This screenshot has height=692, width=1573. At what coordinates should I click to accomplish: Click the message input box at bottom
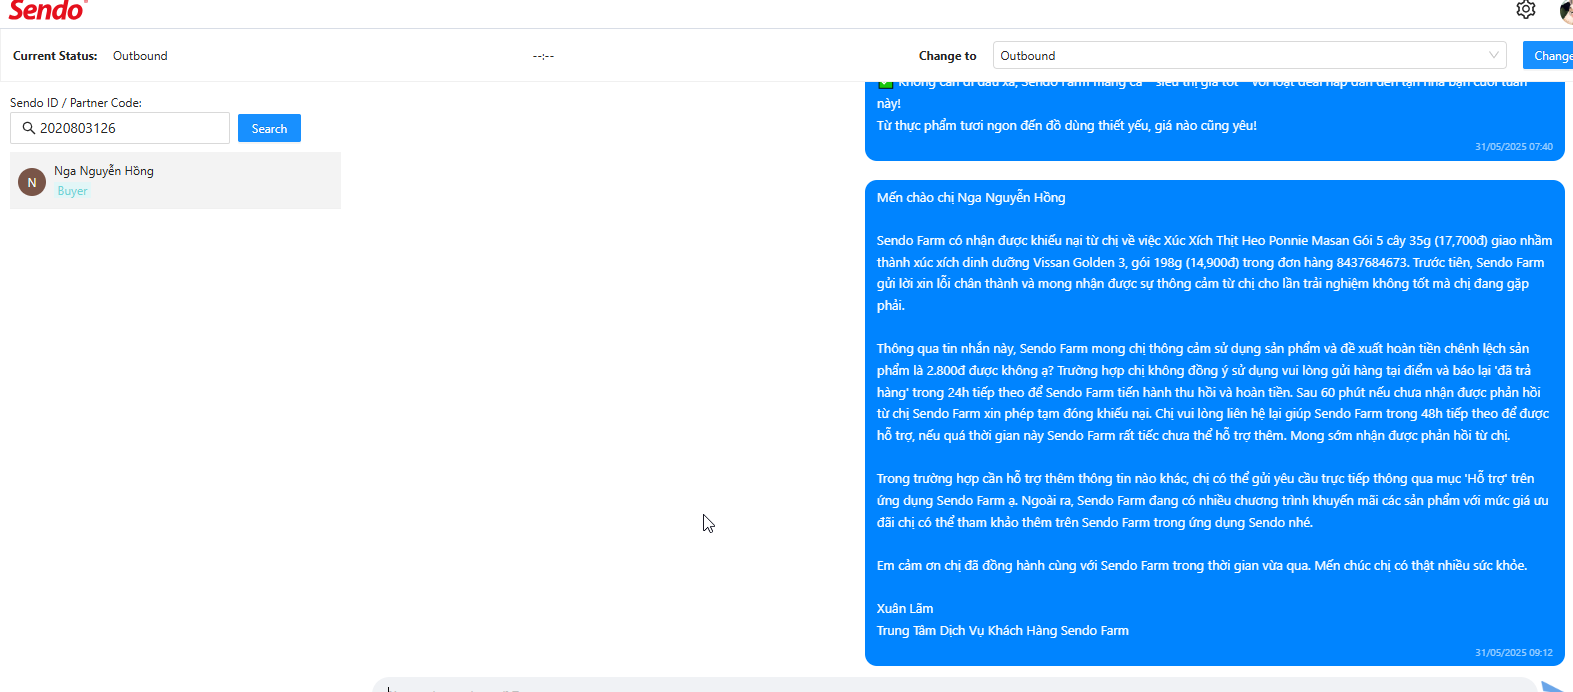click(x=955, y=686)
